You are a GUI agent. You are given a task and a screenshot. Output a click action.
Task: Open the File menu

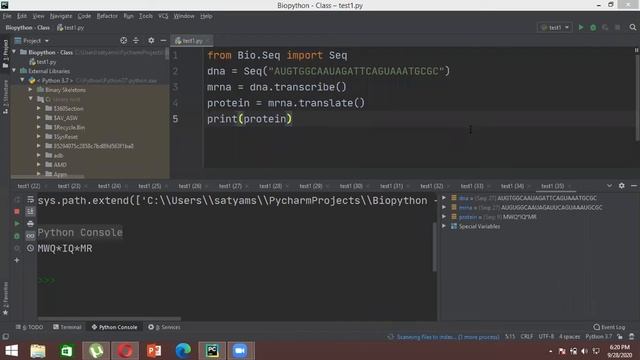coord(7,16)
